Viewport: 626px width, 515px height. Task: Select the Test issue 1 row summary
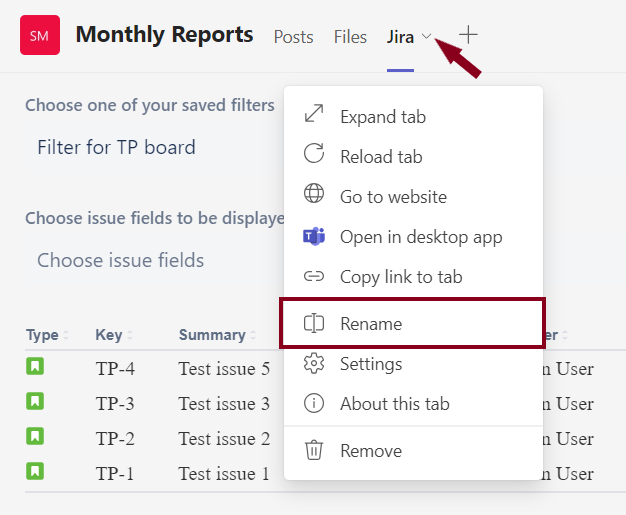coord(224,474)
